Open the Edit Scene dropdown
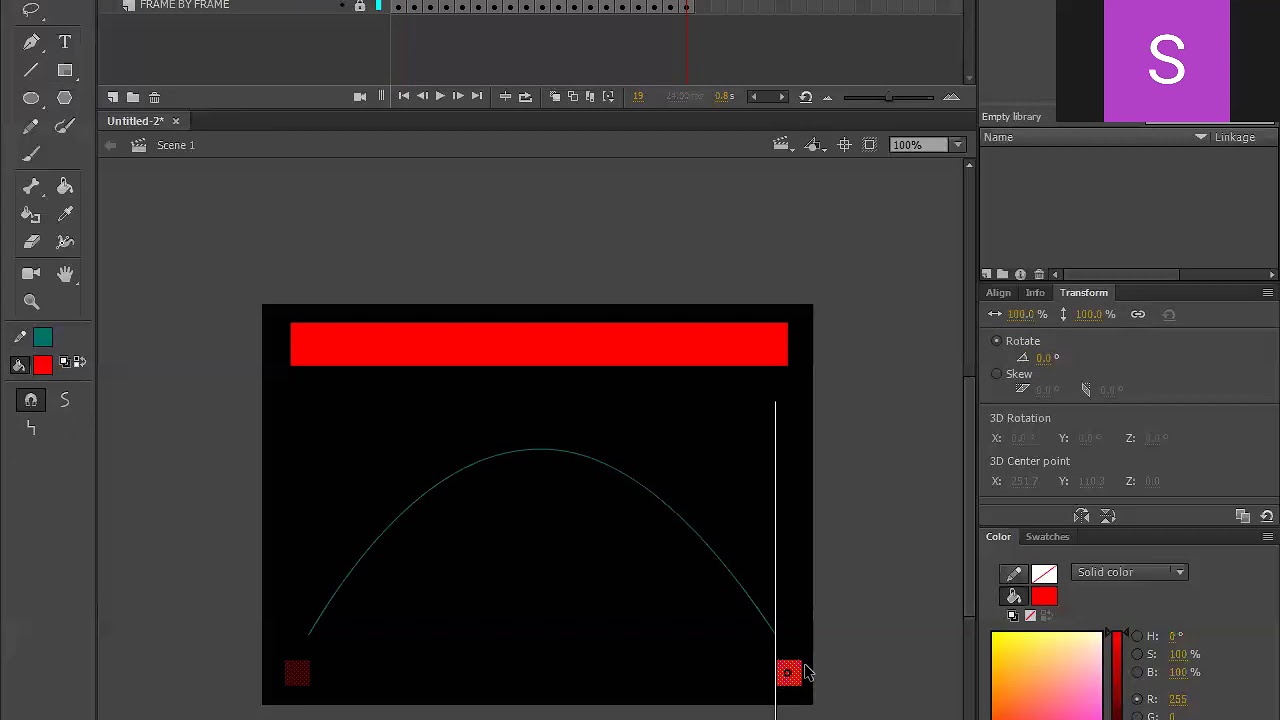Screen dimensions: 1280x720 pyautogui.click(x=784, y=145)
